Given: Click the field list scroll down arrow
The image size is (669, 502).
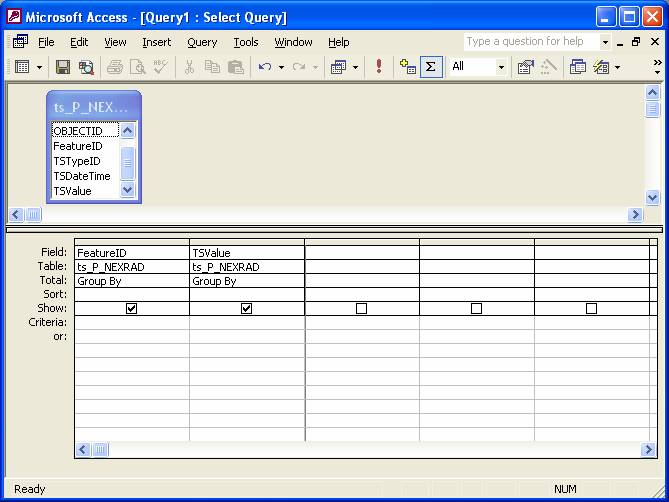Looking at the screenshot, I should 127,189.
